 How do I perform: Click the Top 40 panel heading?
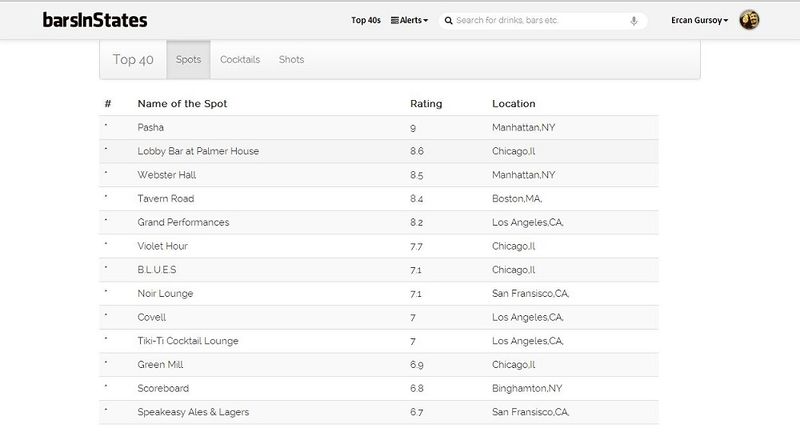click(x=133, y=60)
